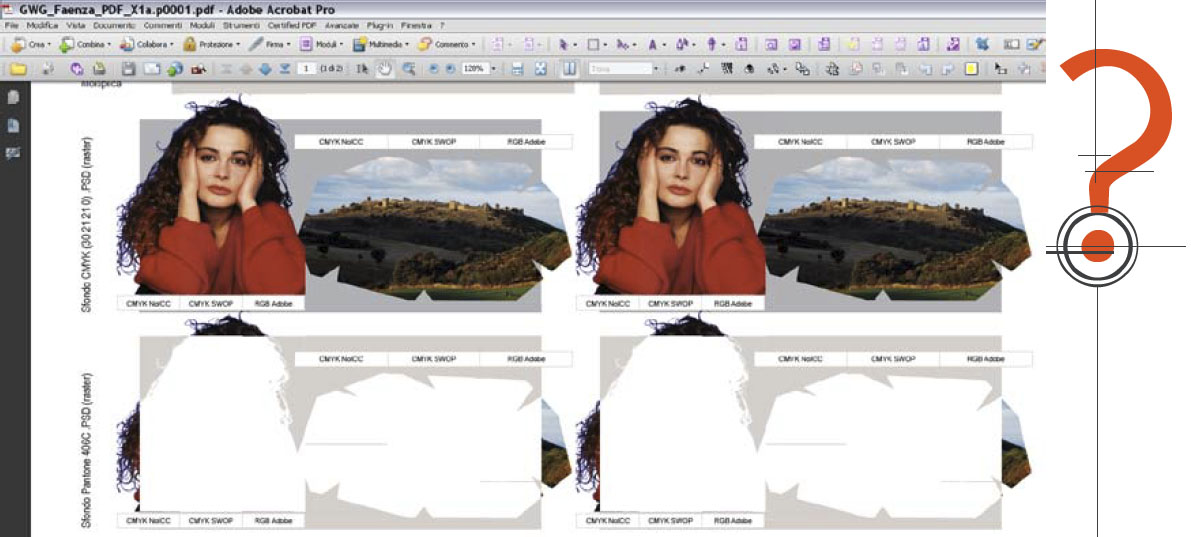Go to previous page arrow
The image size is (1191, 537).
[x=245, y=69]
